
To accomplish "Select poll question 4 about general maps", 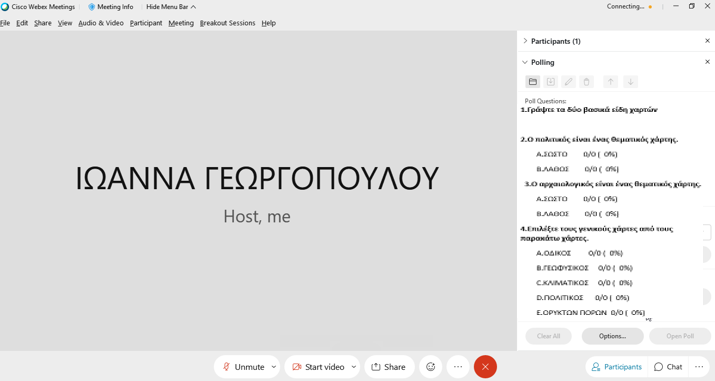I will click(x=597, y=233).
